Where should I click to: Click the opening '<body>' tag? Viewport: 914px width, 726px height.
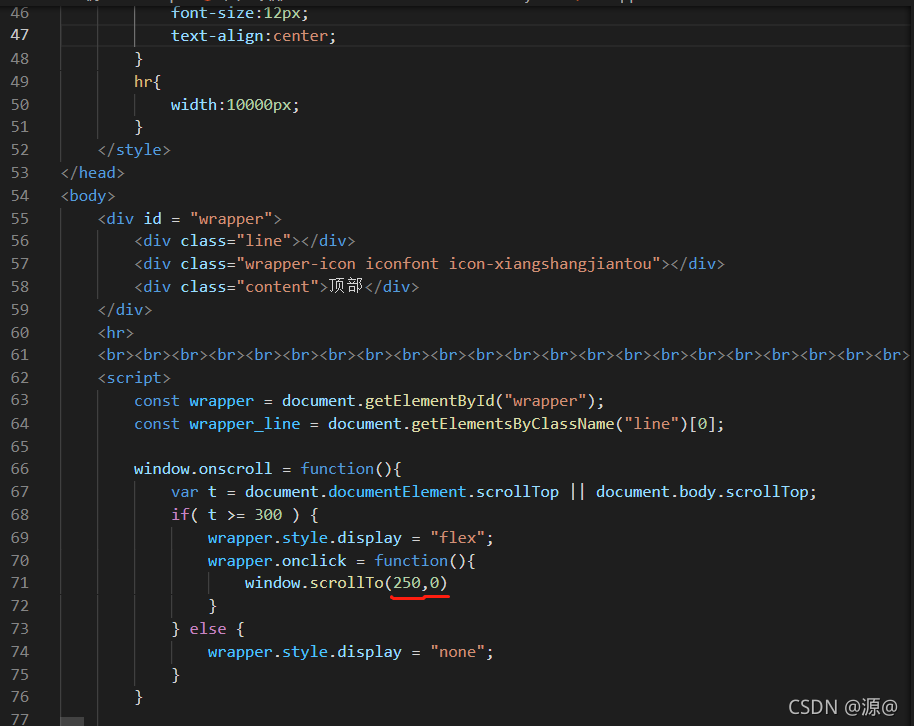tap(88, 196)
